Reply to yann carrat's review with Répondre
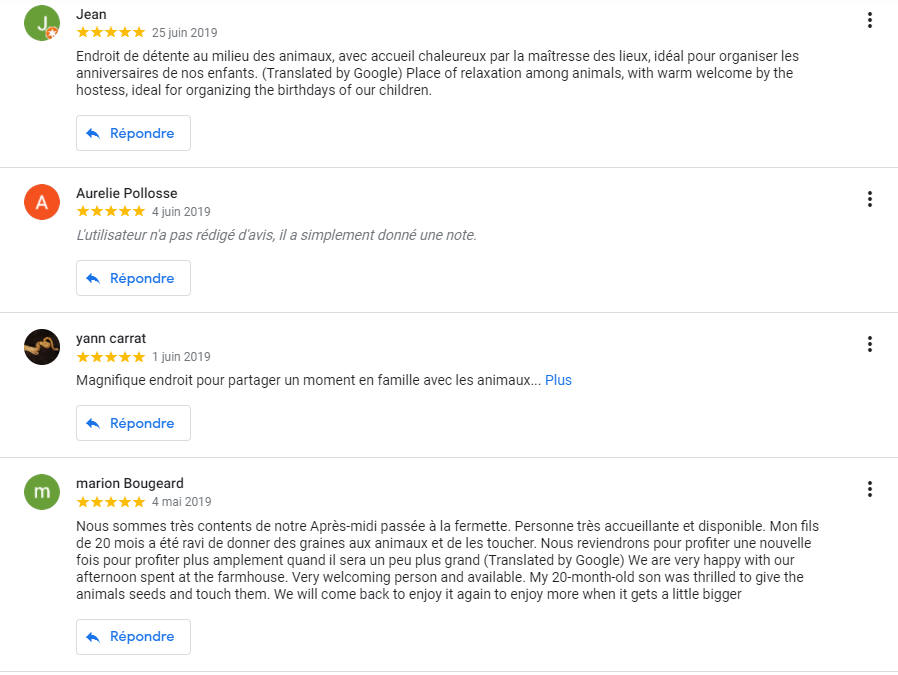Screen dimensions: 898x675 click(133, 423)
